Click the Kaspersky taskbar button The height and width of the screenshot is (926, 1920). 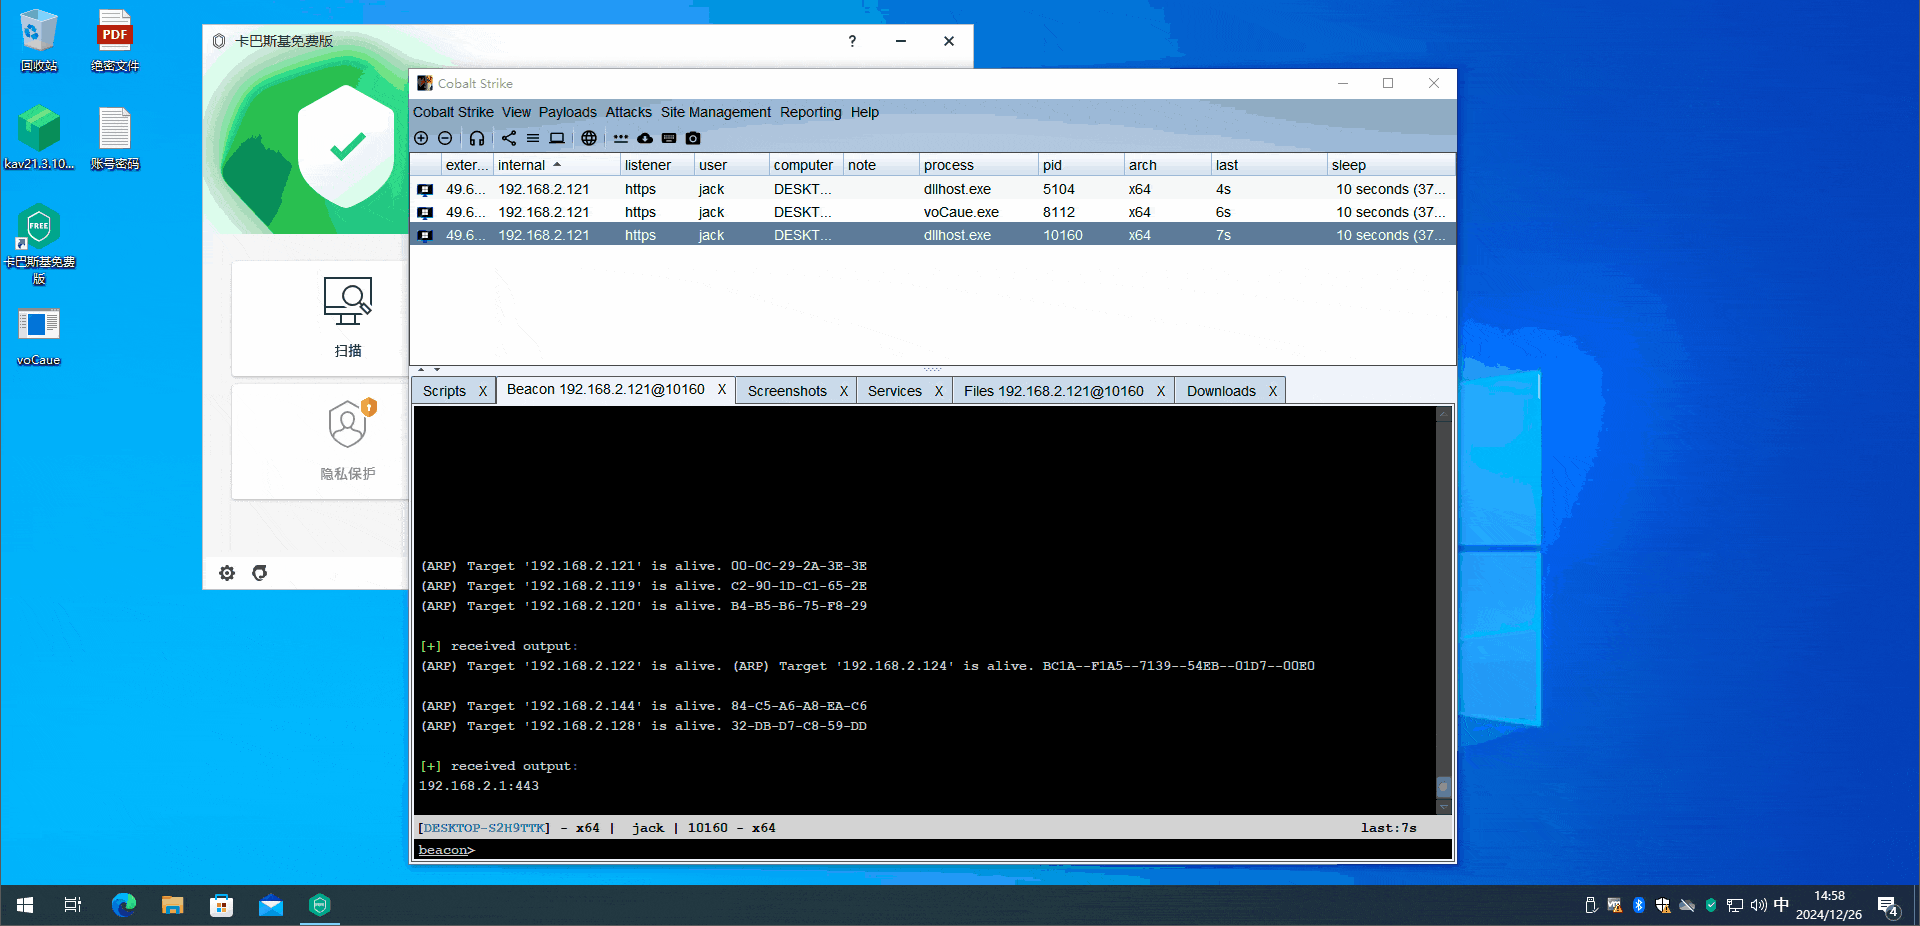320,905
